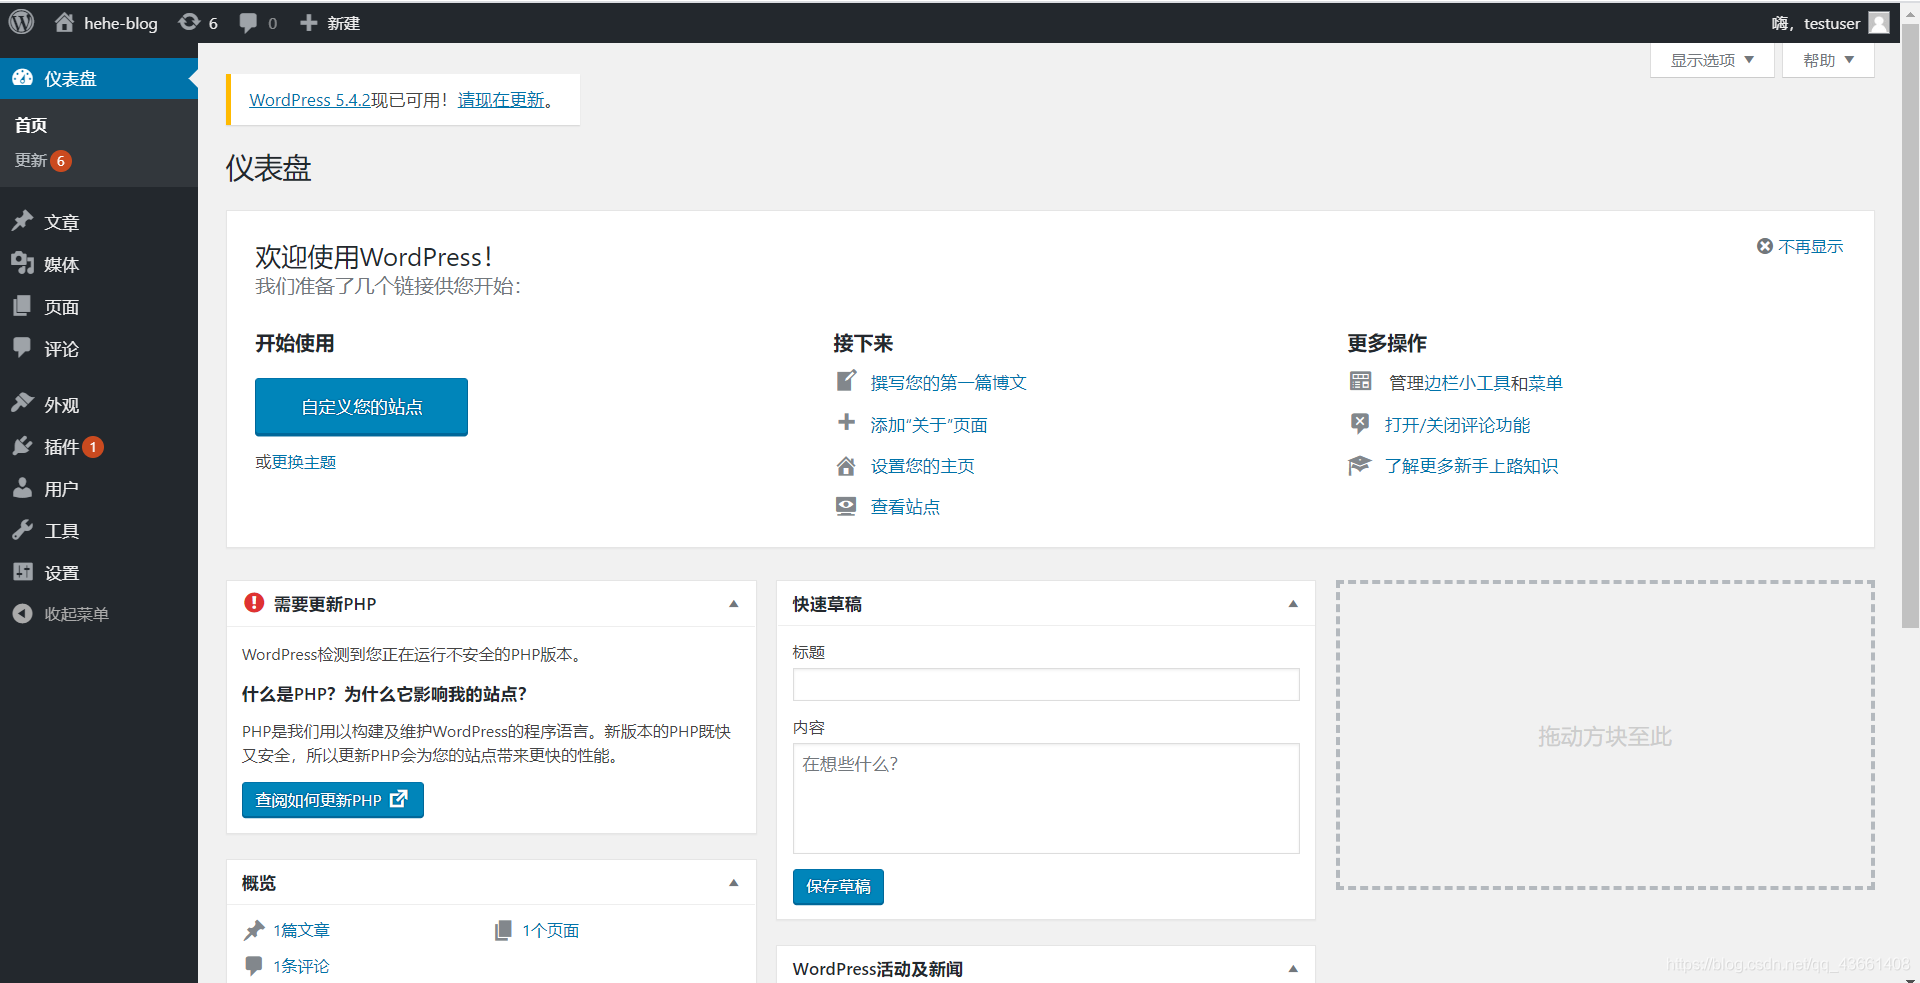Collapse the 需要更新PHP panel arrow
The height and width of the screenshot is (983, 1920).
click(733, 604)
